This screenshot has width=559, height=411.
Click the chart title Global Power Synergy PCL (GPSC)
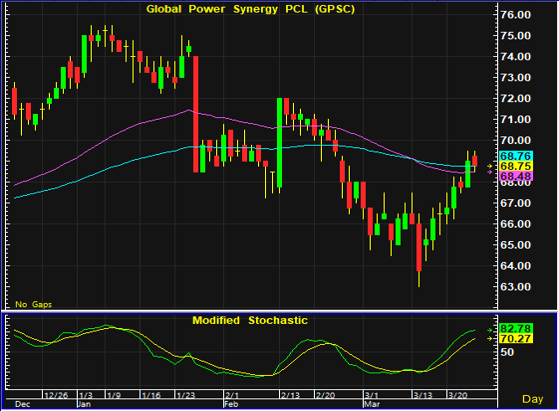coord(250,9)
